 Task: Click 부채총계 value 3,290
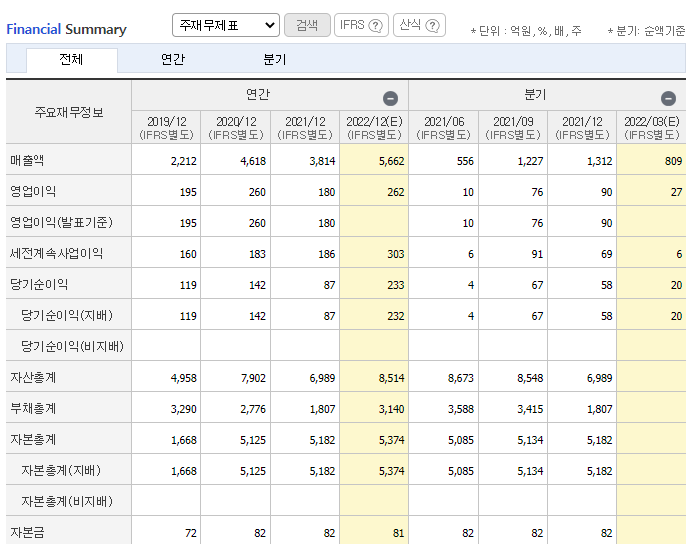click(x=184, y=409)
